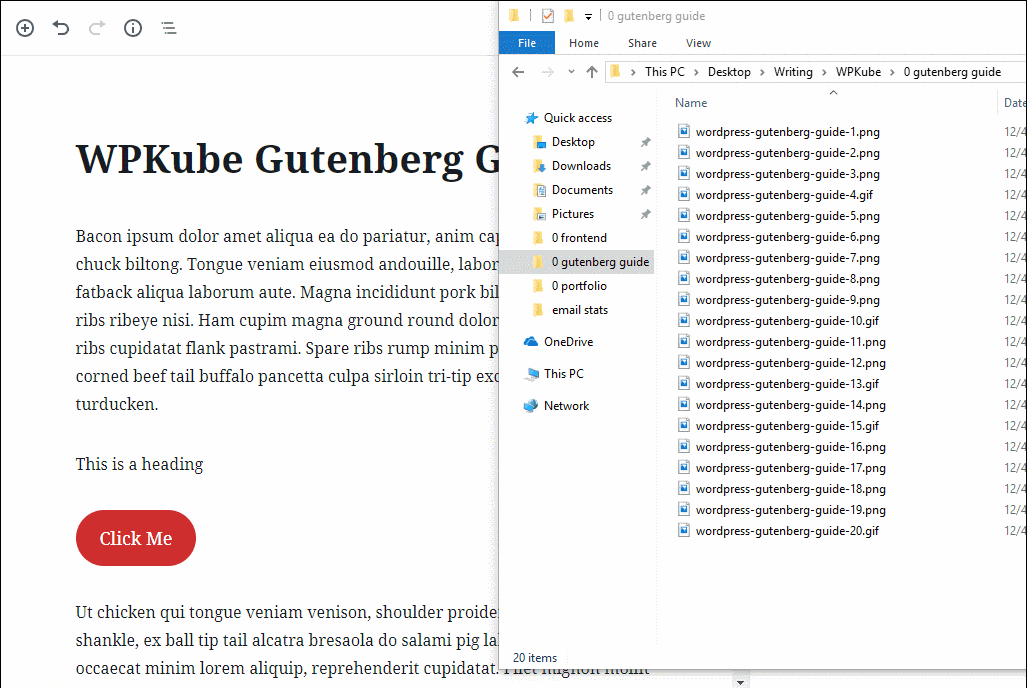Expand the WPKube breadcrumb chevron

892,72
